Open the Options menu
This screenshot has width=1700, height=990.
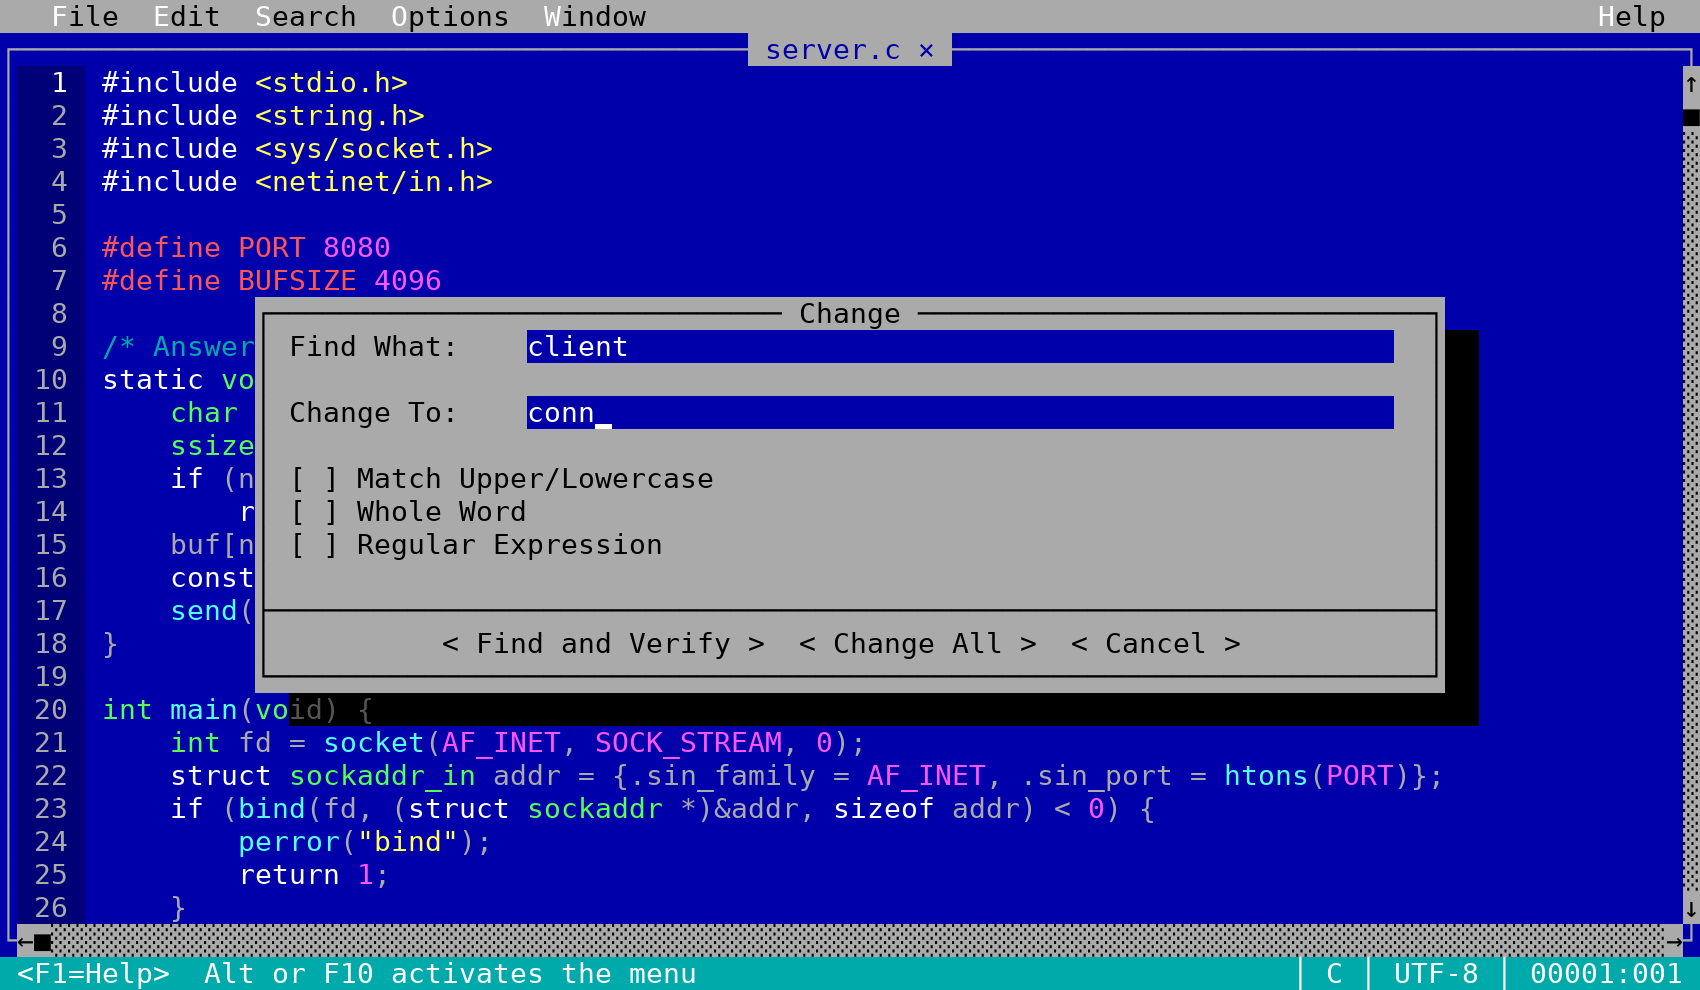450,17
